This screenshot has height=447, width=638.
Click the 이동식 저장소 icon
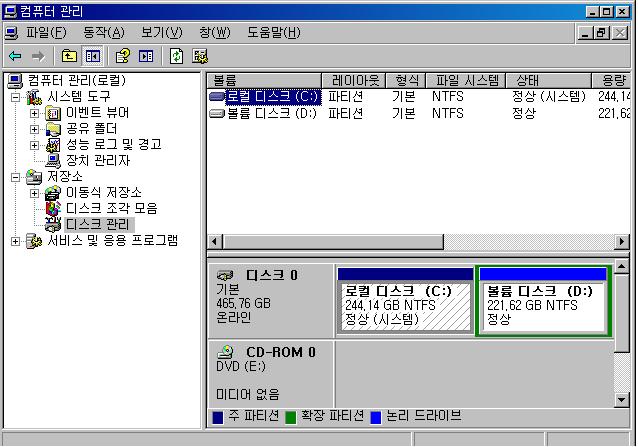[x=53, y=193]
